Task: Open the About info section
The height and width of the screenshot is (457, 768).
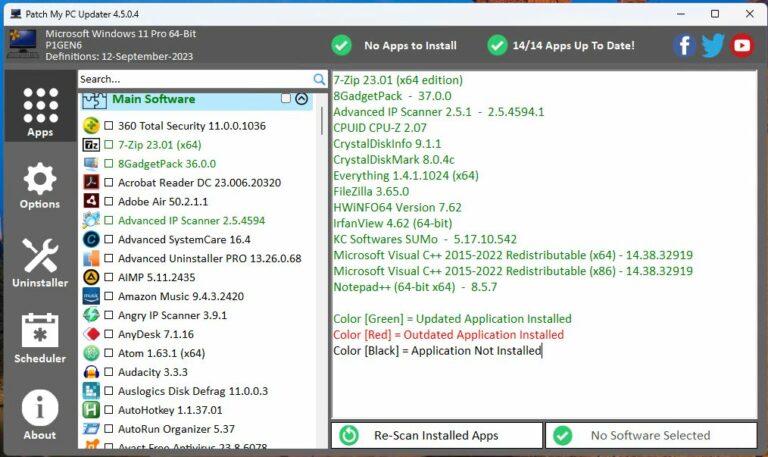Action: click(x=40, y=415)
